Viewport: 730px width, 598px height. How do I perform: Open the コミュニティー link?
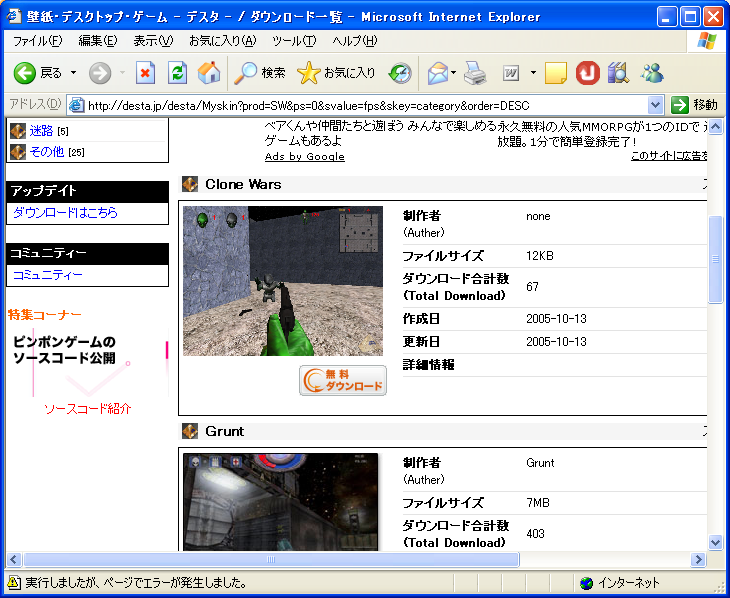47,275
